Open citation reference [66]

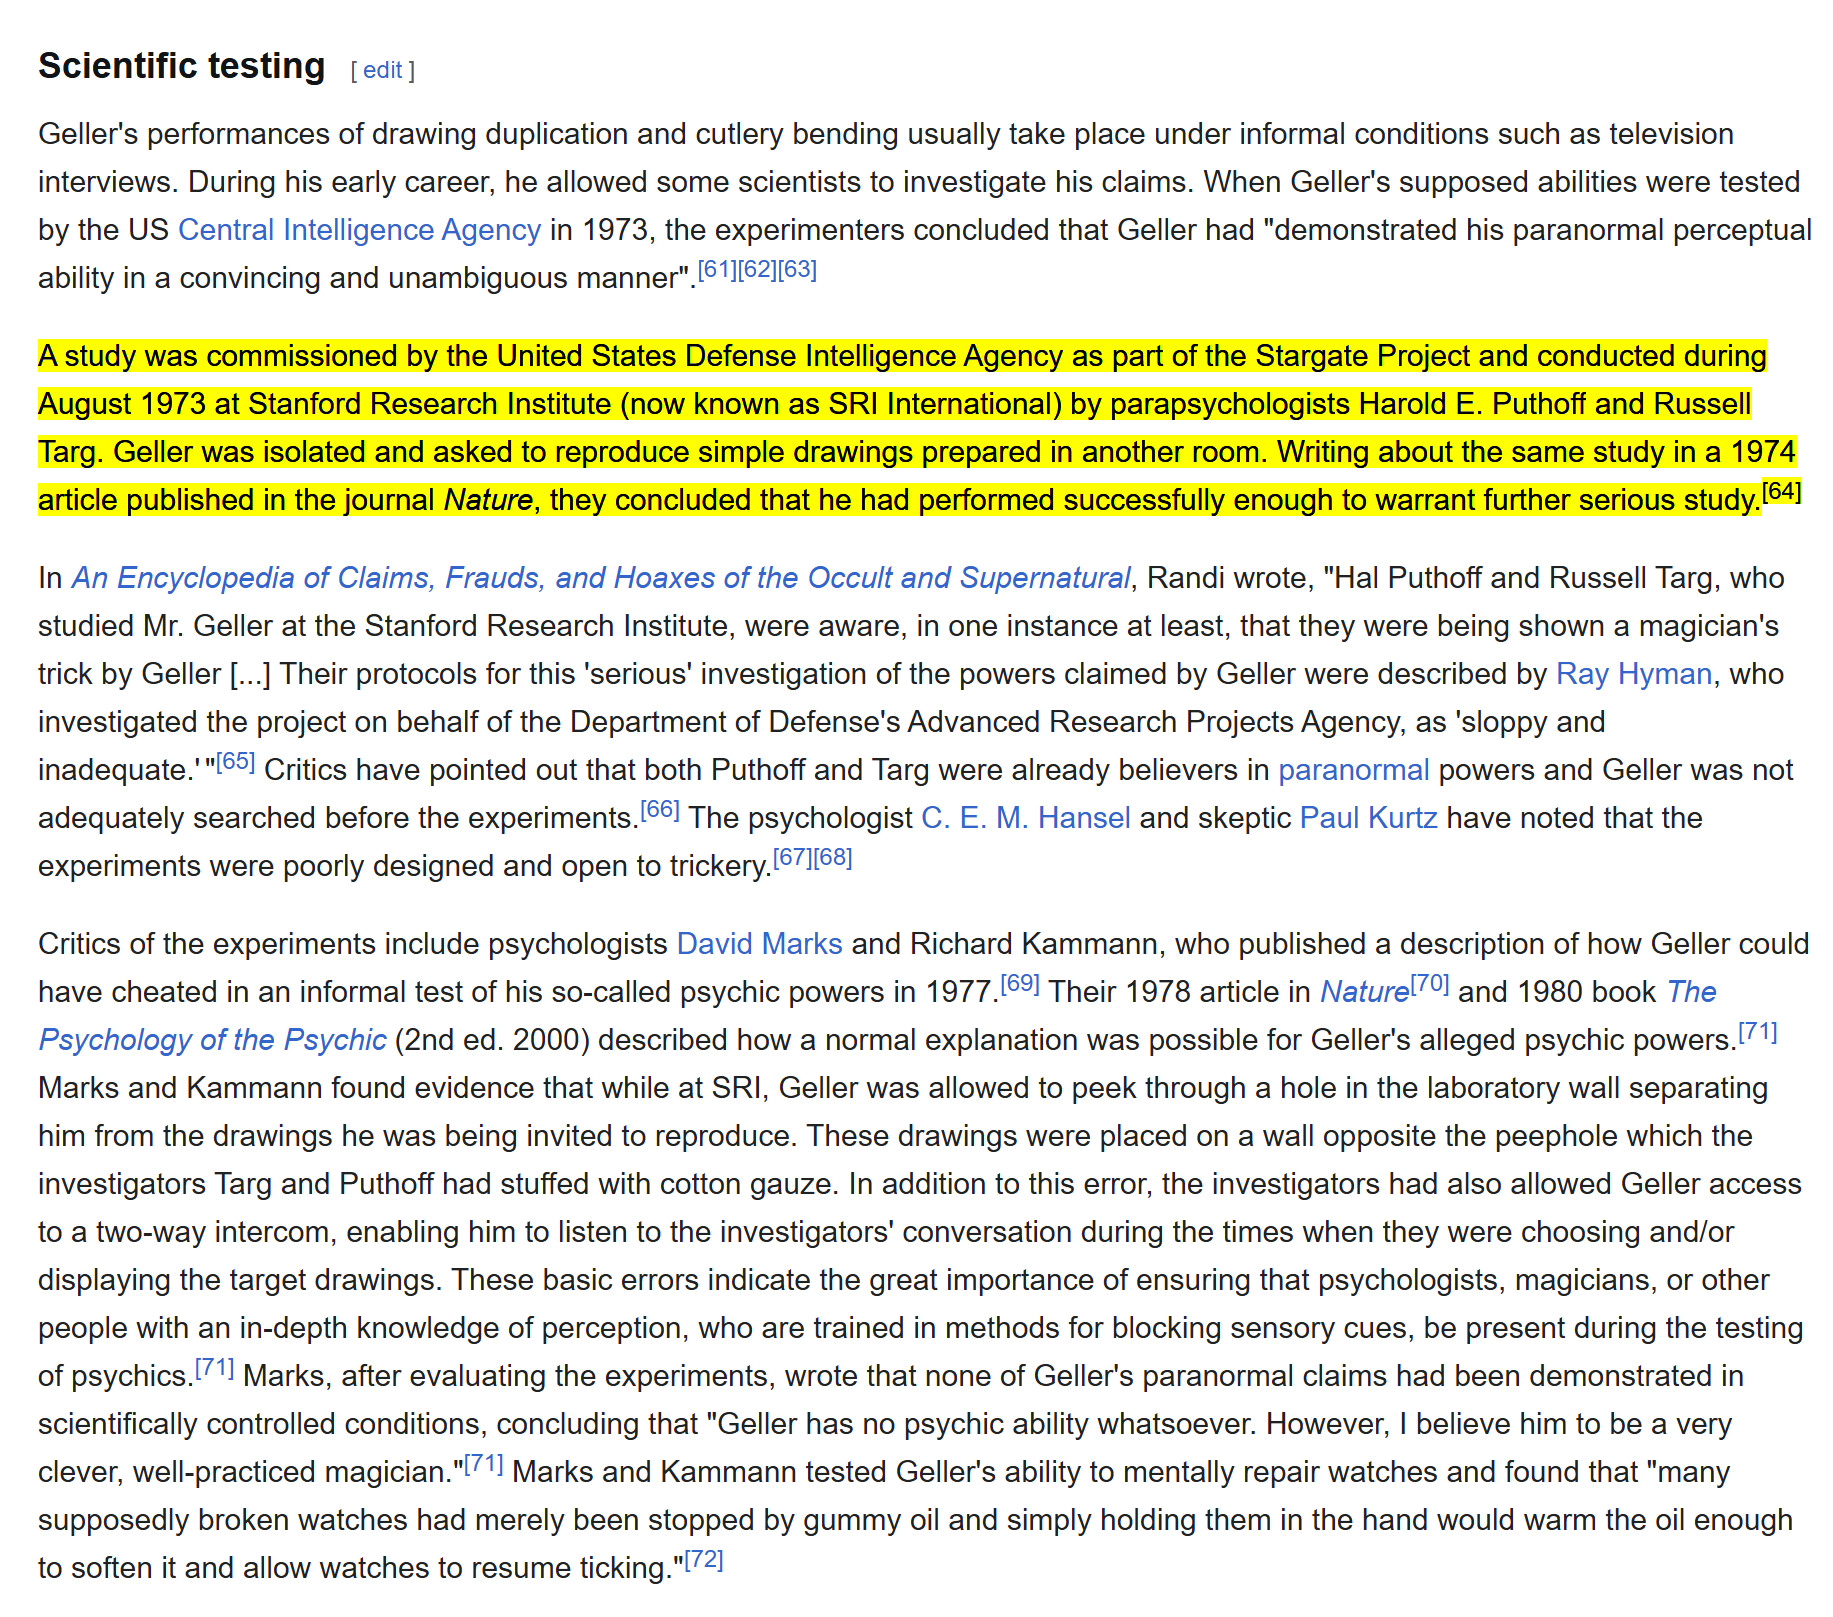click(x=659, y=809)
